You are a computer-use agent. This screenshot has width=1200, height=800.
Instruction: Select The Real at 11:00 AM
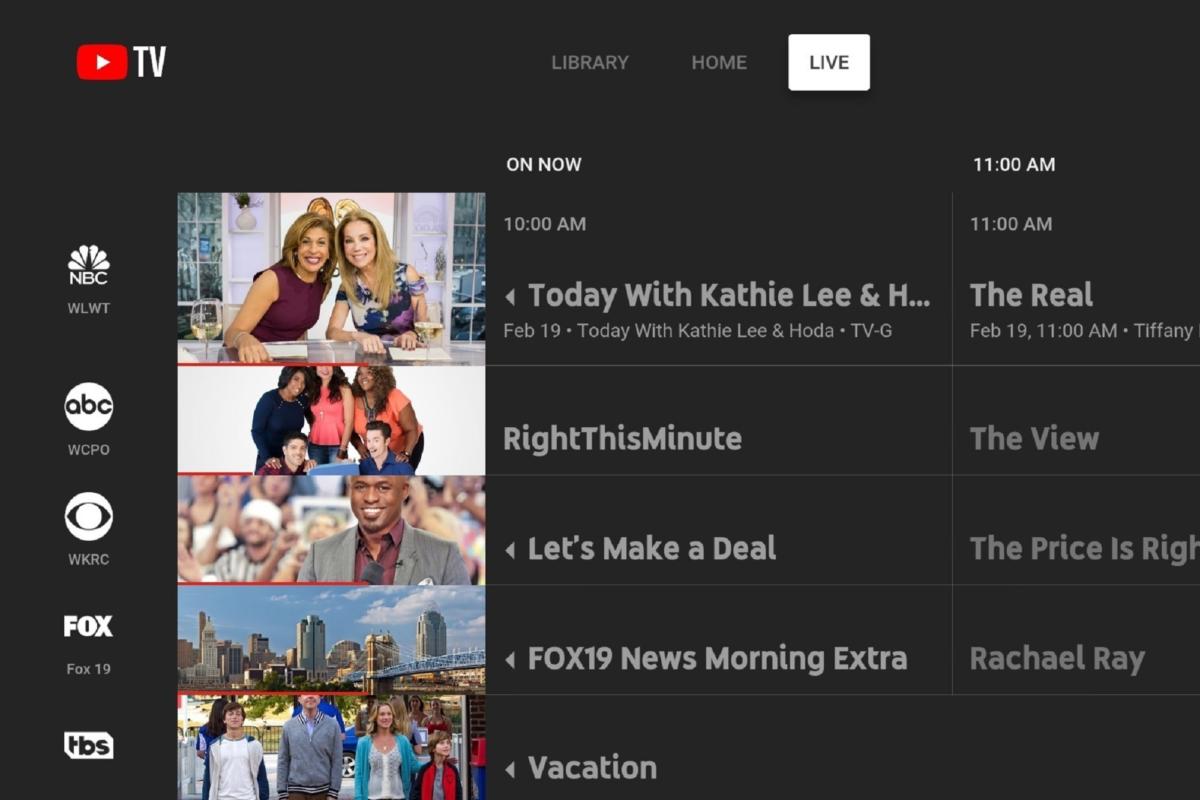point(1031,295)
